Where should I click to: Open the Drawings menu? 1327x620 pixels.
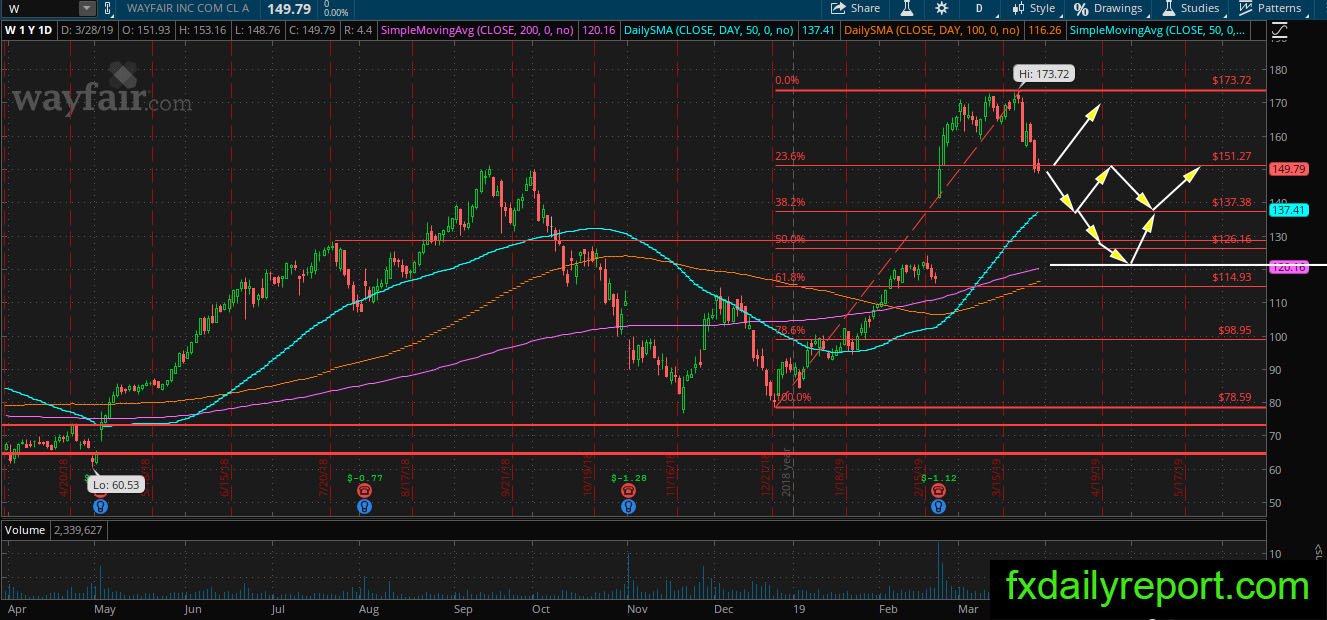click(x=1108, y=8)
